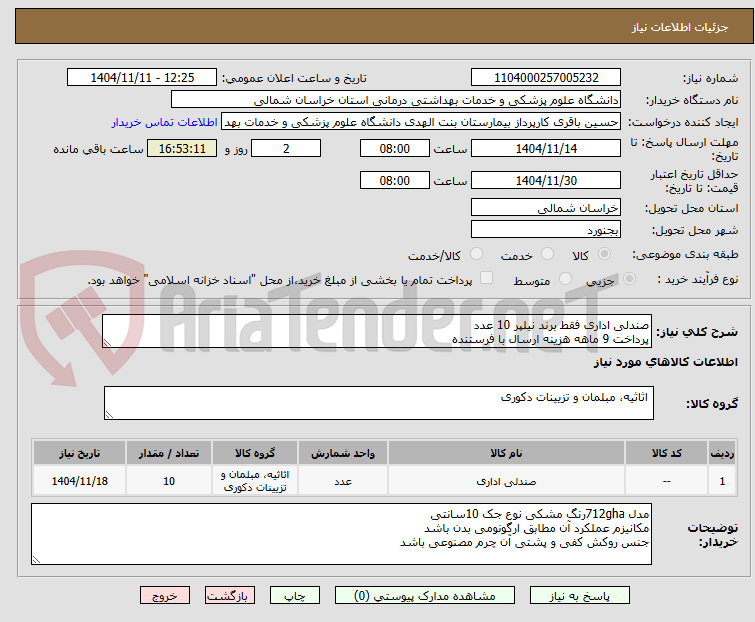Select the 'متوسط' purchase type radio
Screen dimensions: 755x622
coord(565,278)
